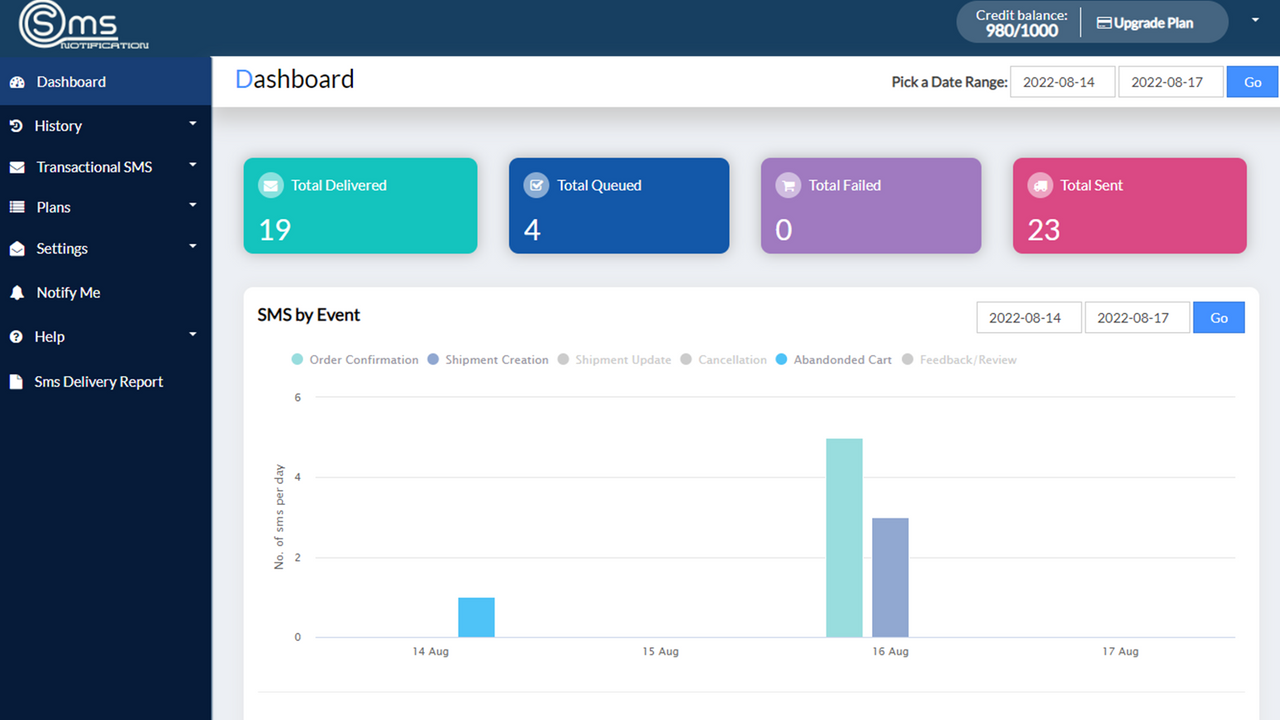
Task: Click the top end date field 2022-08-17
Action: pyautogui.click(x=1171, y=82)
